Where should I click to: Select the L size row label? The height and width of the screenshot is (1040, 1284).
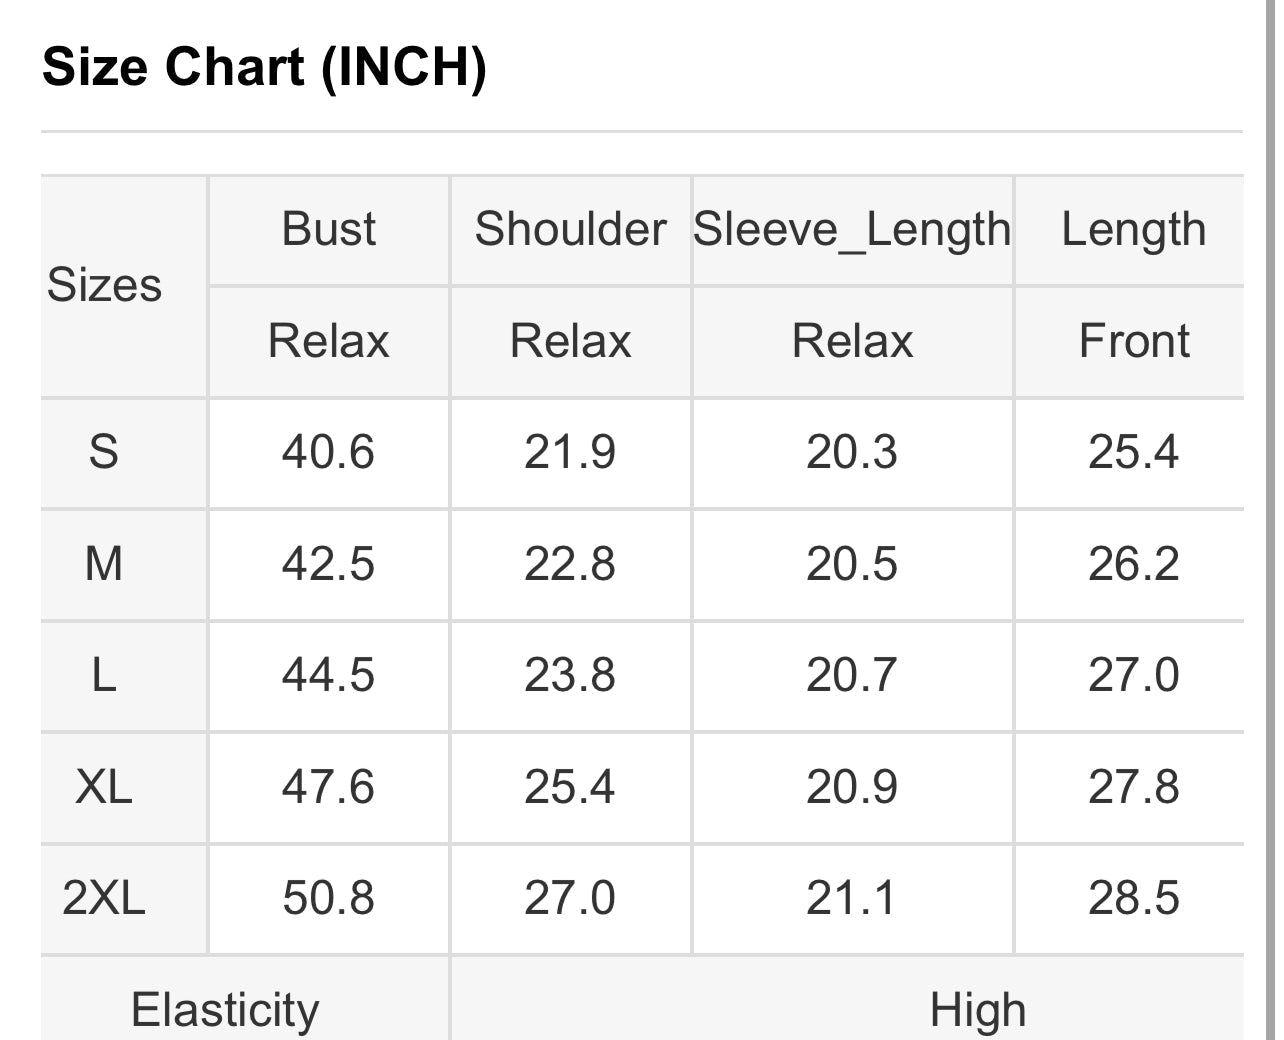point(104,675)
